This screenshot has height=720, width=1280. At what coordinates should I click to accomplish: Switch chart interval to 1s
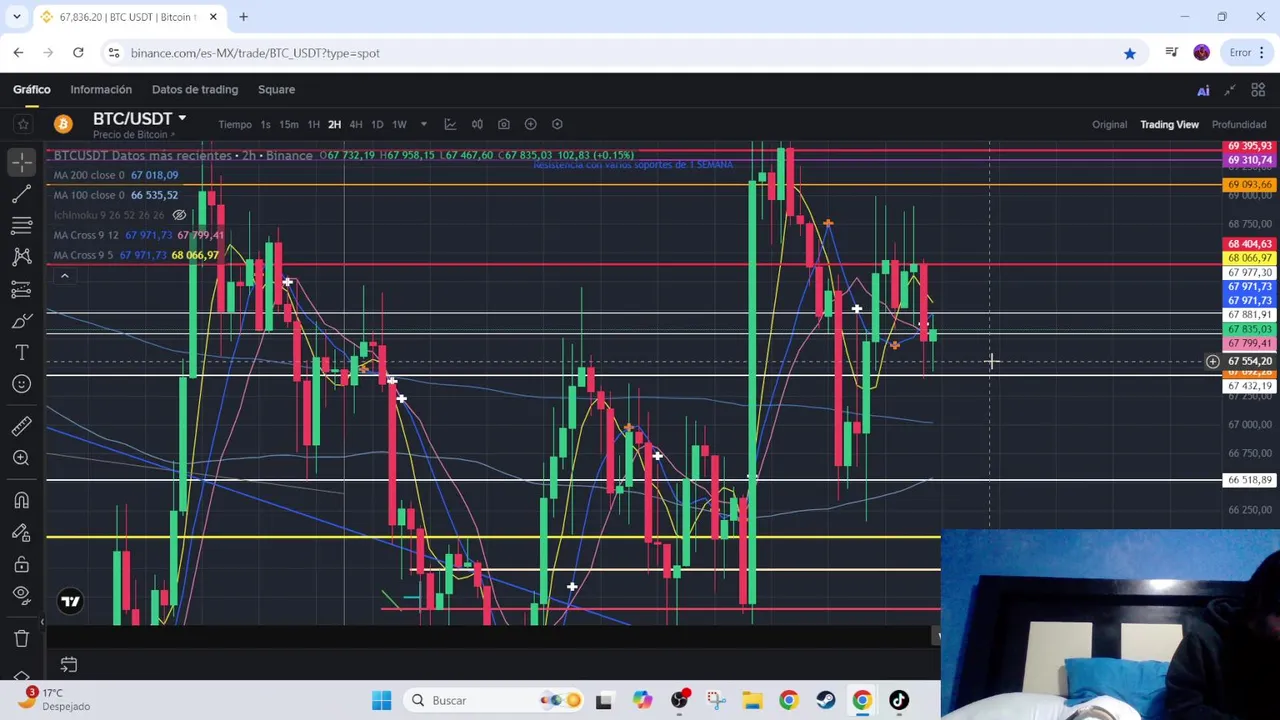265,124
